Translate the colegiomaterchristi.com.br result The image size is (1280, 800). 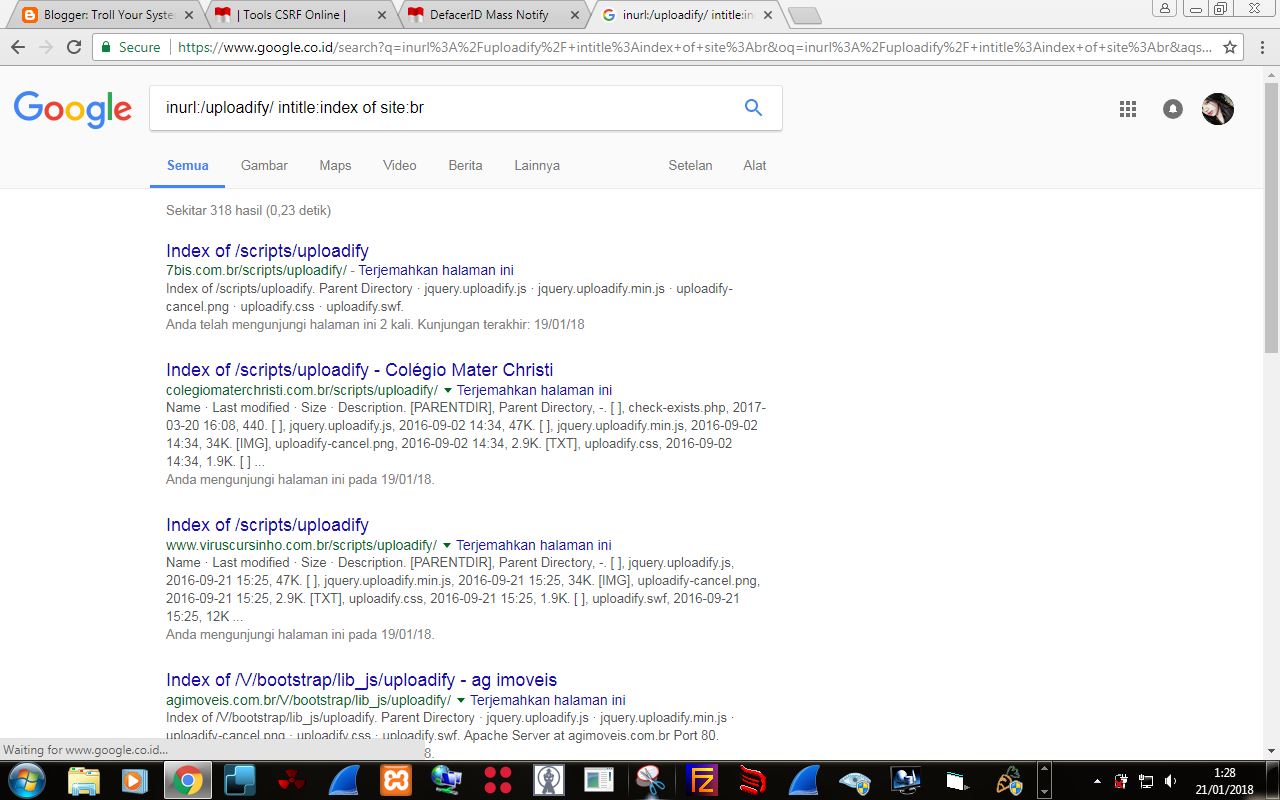pos(534,390)
